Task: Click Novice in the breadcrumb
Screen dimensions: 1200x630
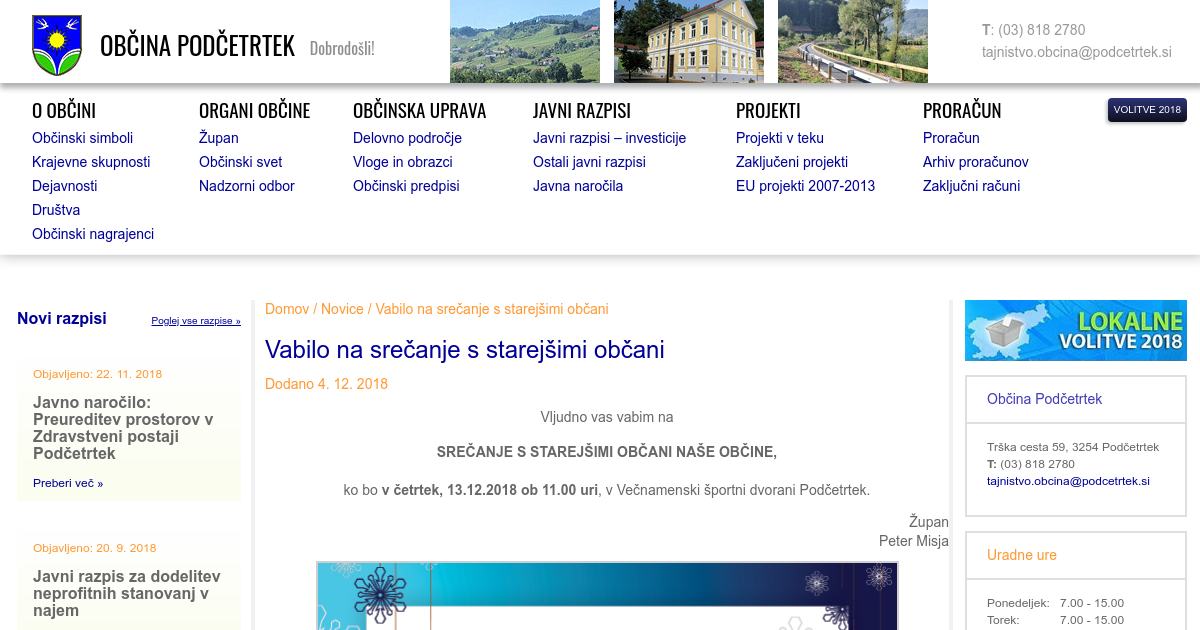Action: coord(342,309)
